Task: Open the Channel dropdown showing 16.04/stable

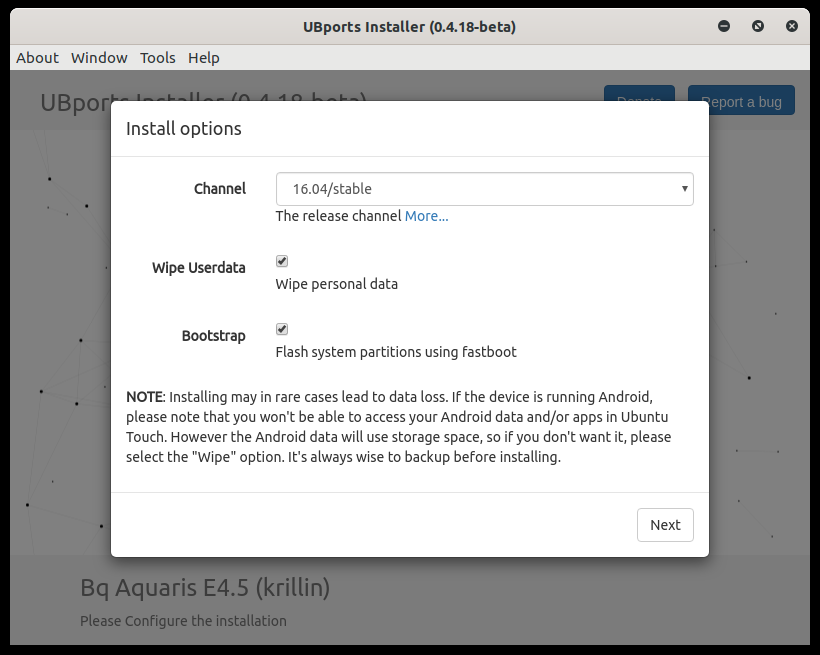Action: (x=484, y=189)
